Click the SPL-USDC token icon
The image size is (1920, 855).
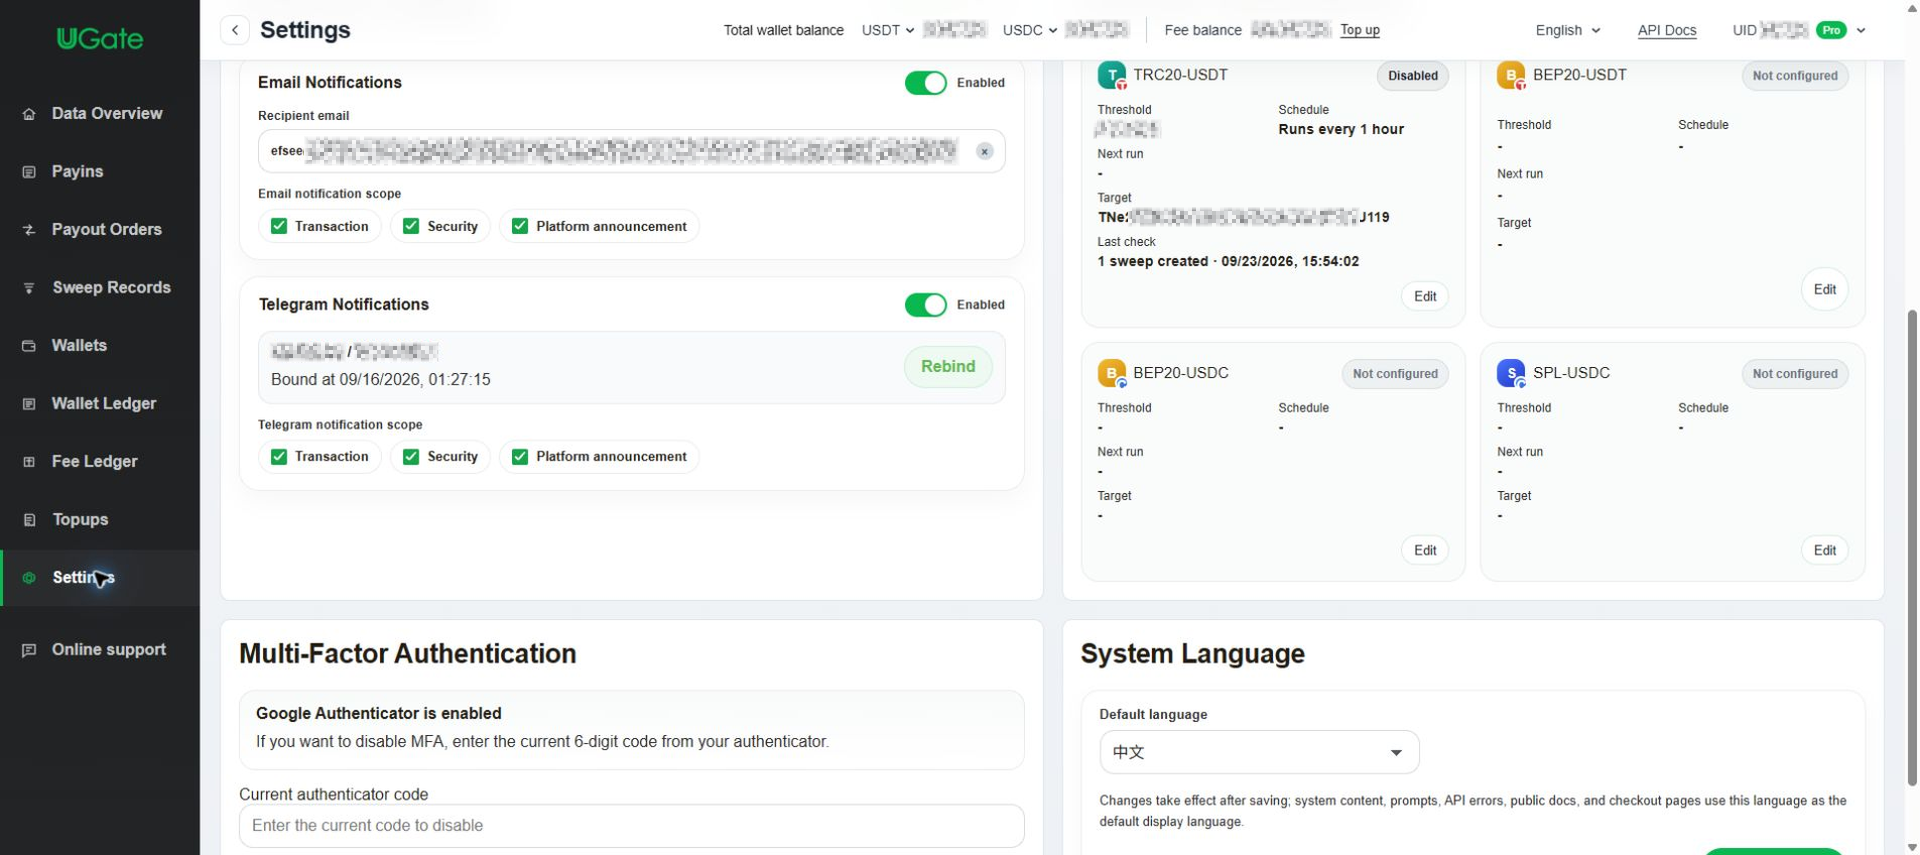[x=1511, y=373]
